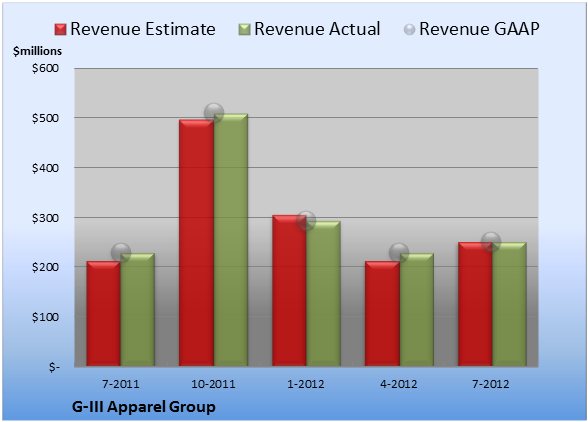
Task: Click the 'G-III Apparel Group' chart title
Action: (x=144, y=407)
